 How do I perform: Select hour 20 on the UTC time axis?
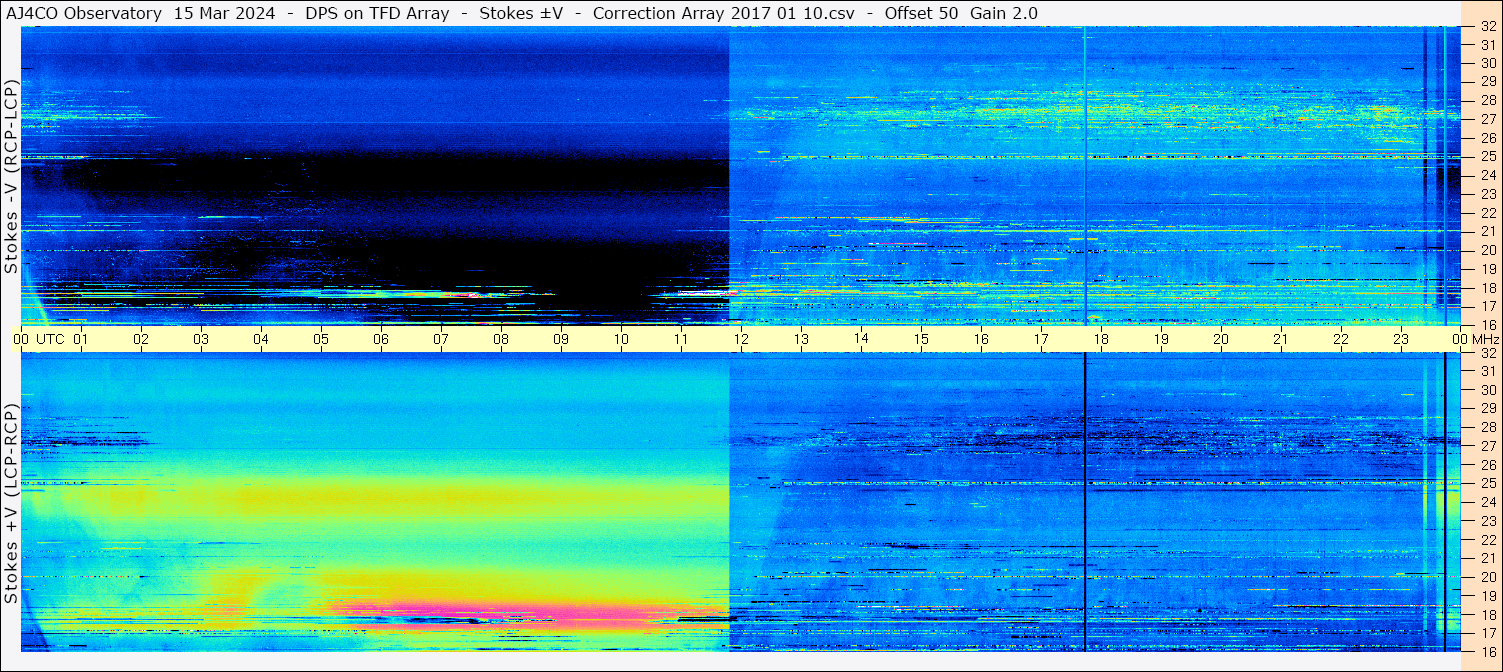pyautogui.click(x=1221, y=339)
